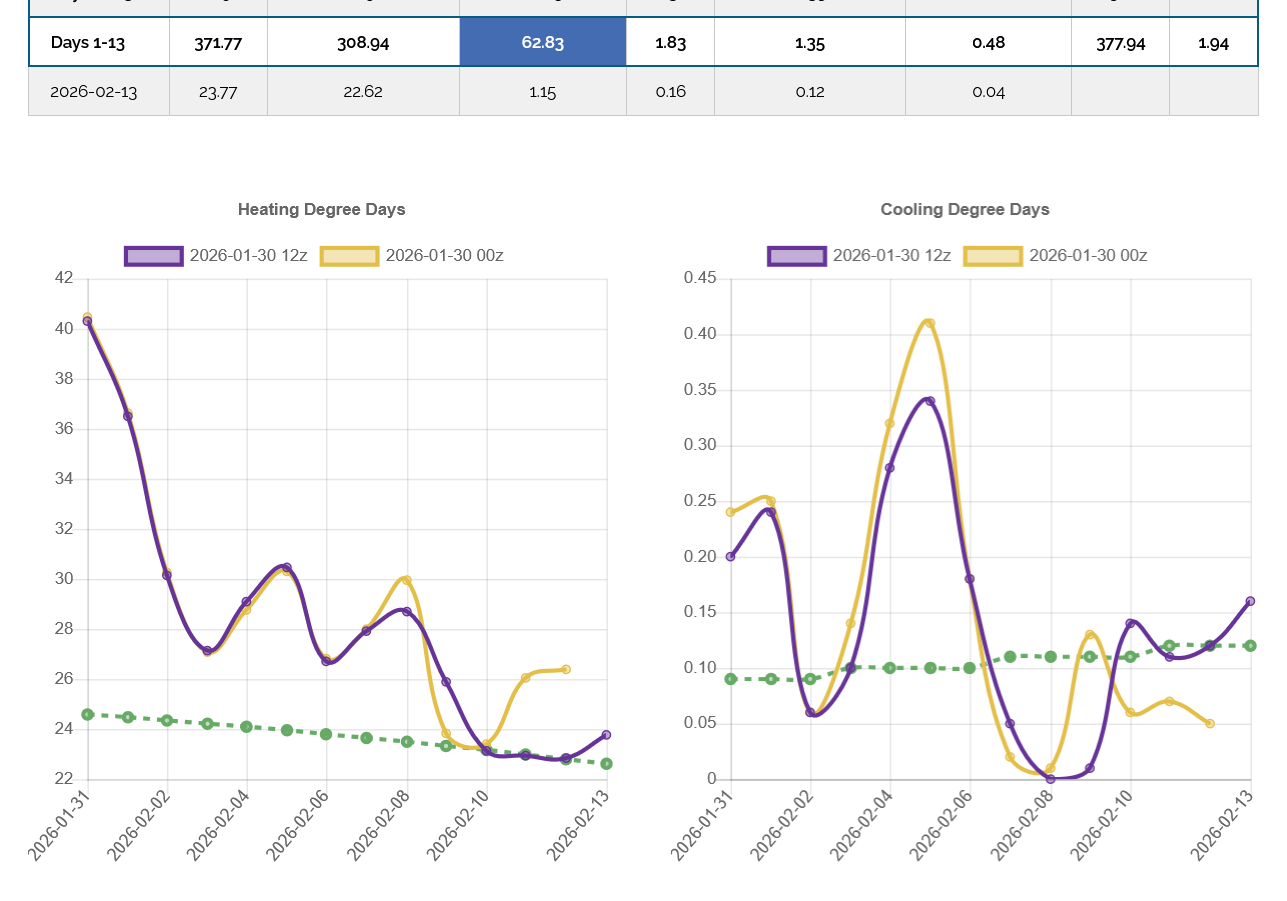Click the yellow cooling peak point near 0.41
1287x901 pixels.
tap(930, 323)
